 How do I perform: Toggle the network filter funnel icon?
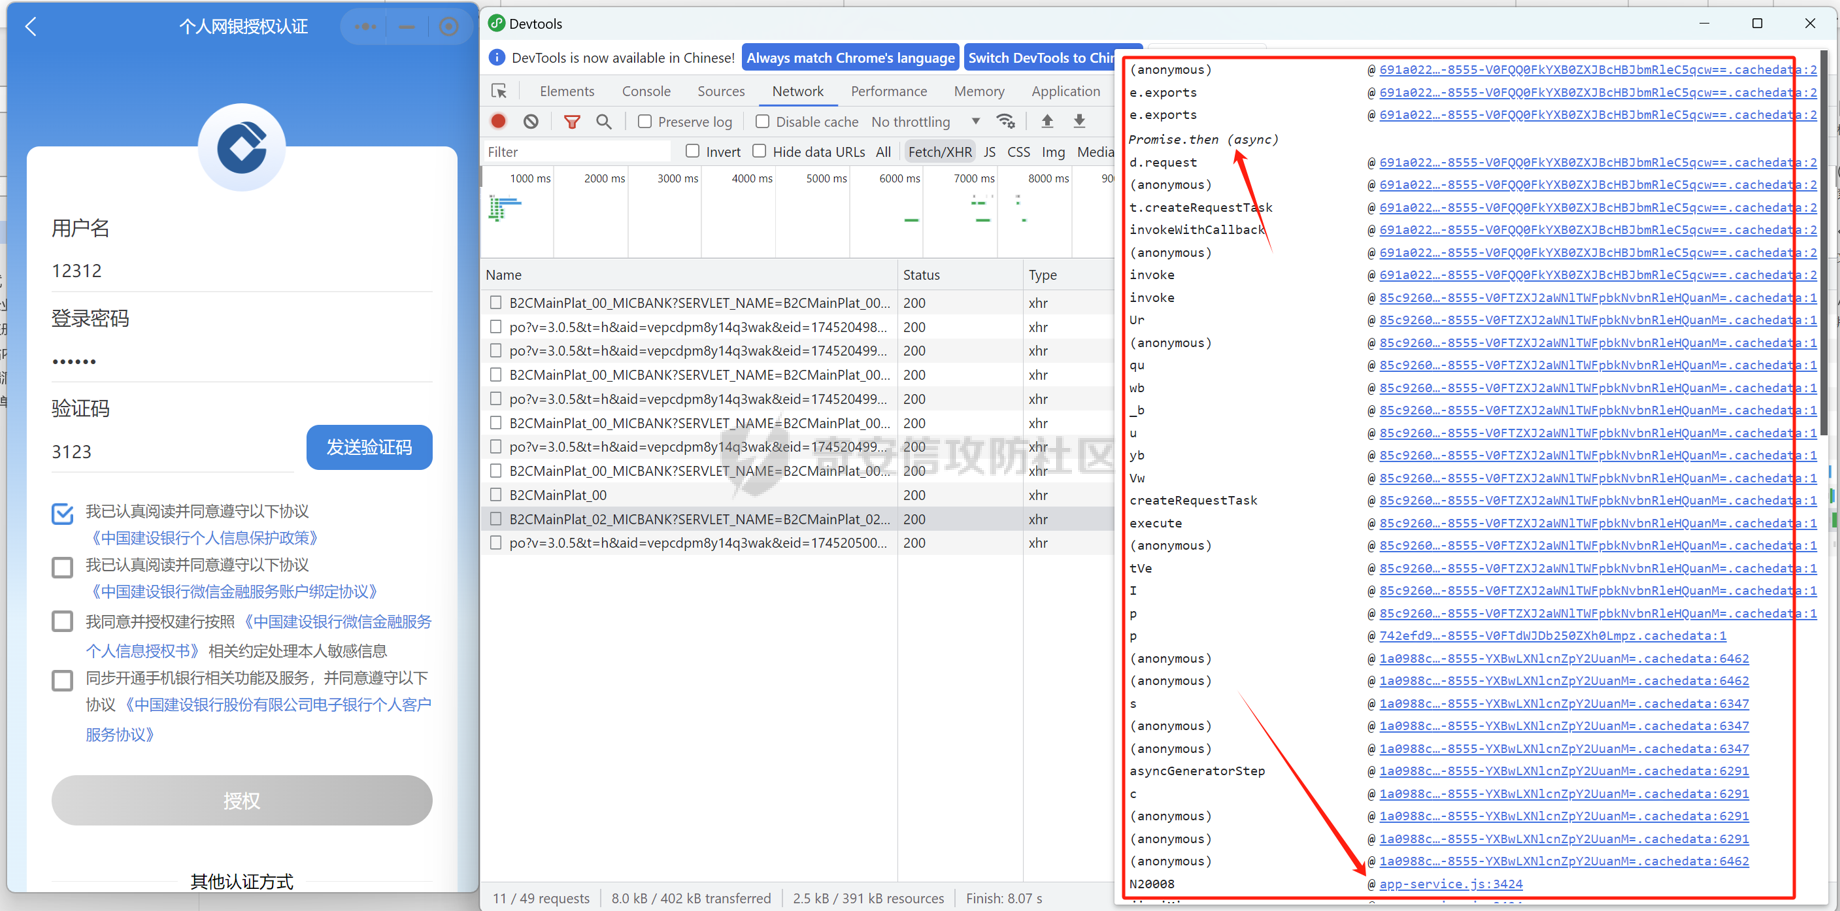click(571, 122)
